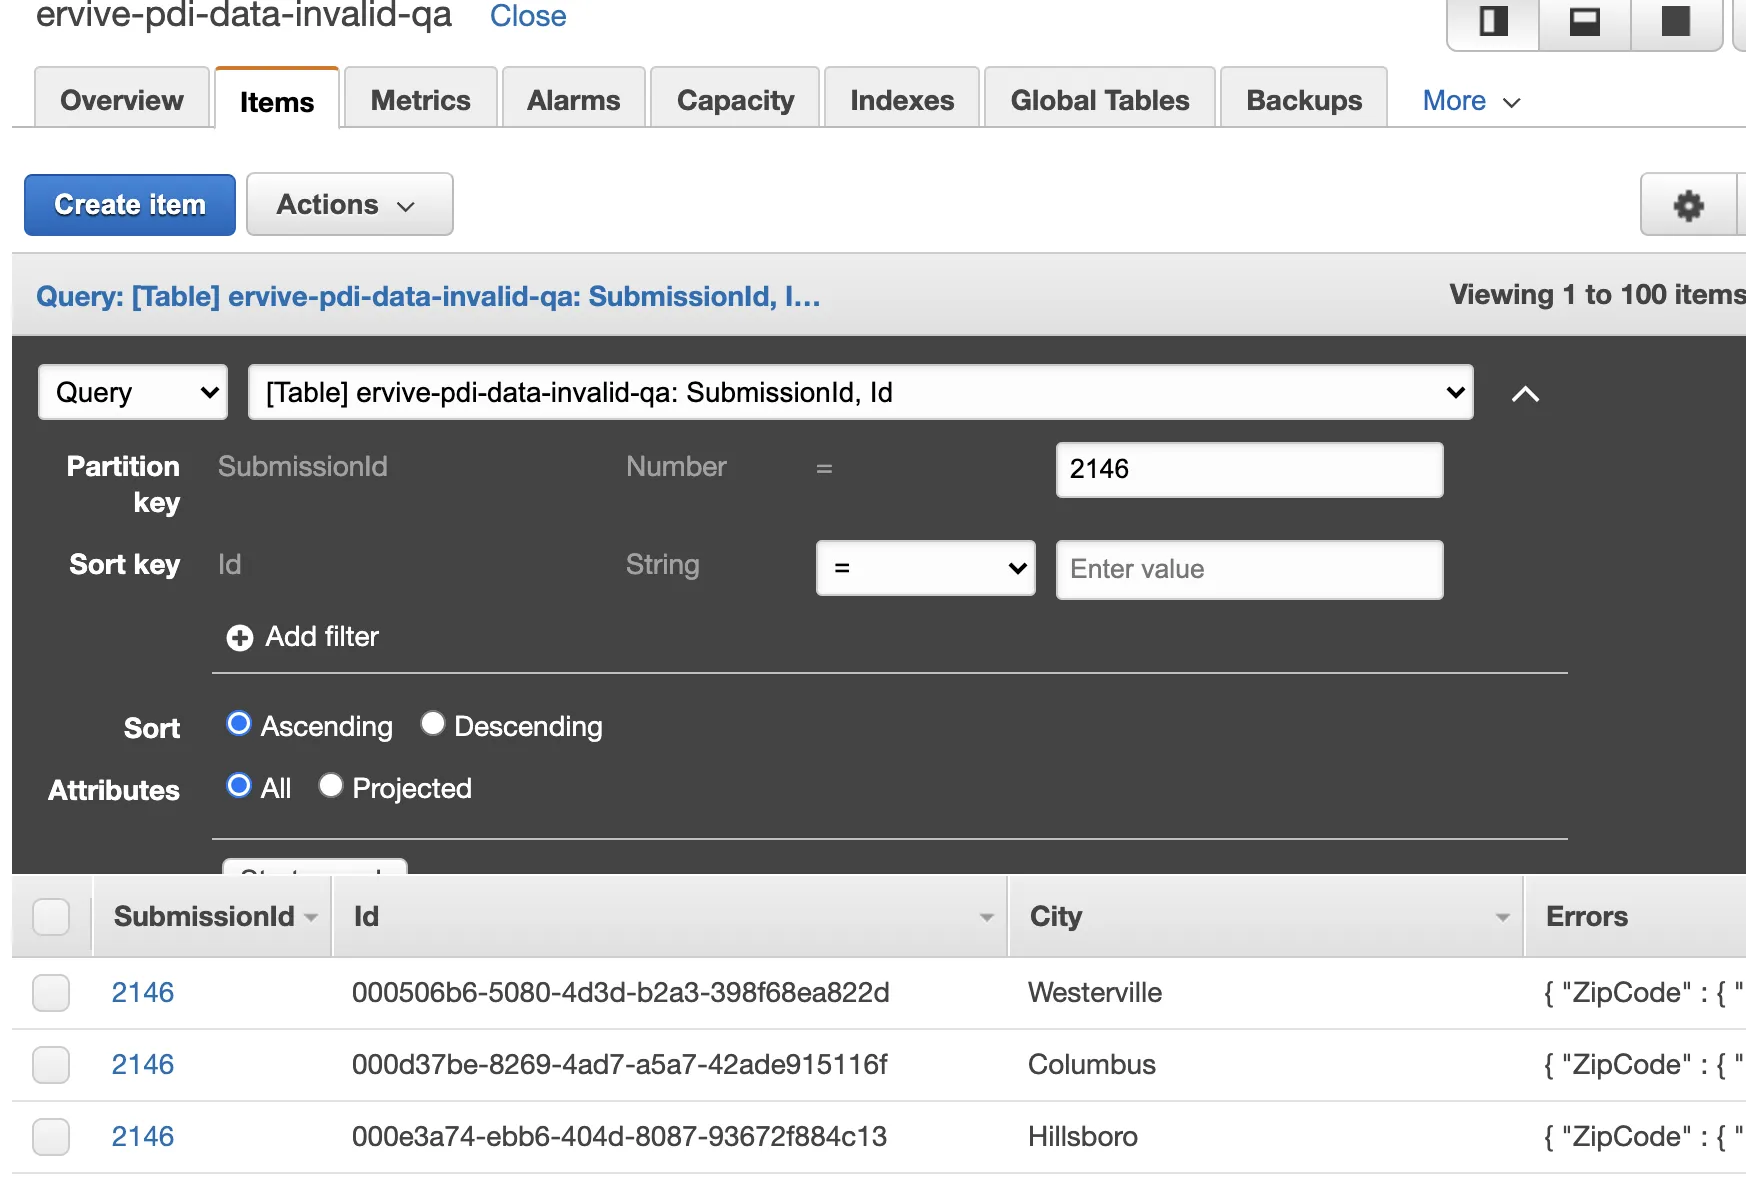The width and height of the screenshot is (1746, 1186).
Task: Click sort arrow on City column
Action: (1501, 918)
